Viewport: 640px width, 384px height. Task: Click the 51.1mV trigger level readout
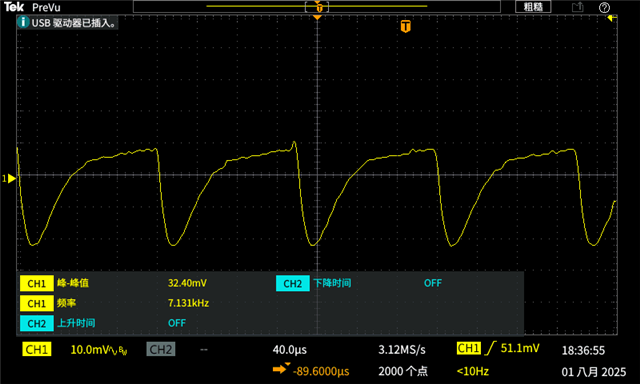point(520,348)
